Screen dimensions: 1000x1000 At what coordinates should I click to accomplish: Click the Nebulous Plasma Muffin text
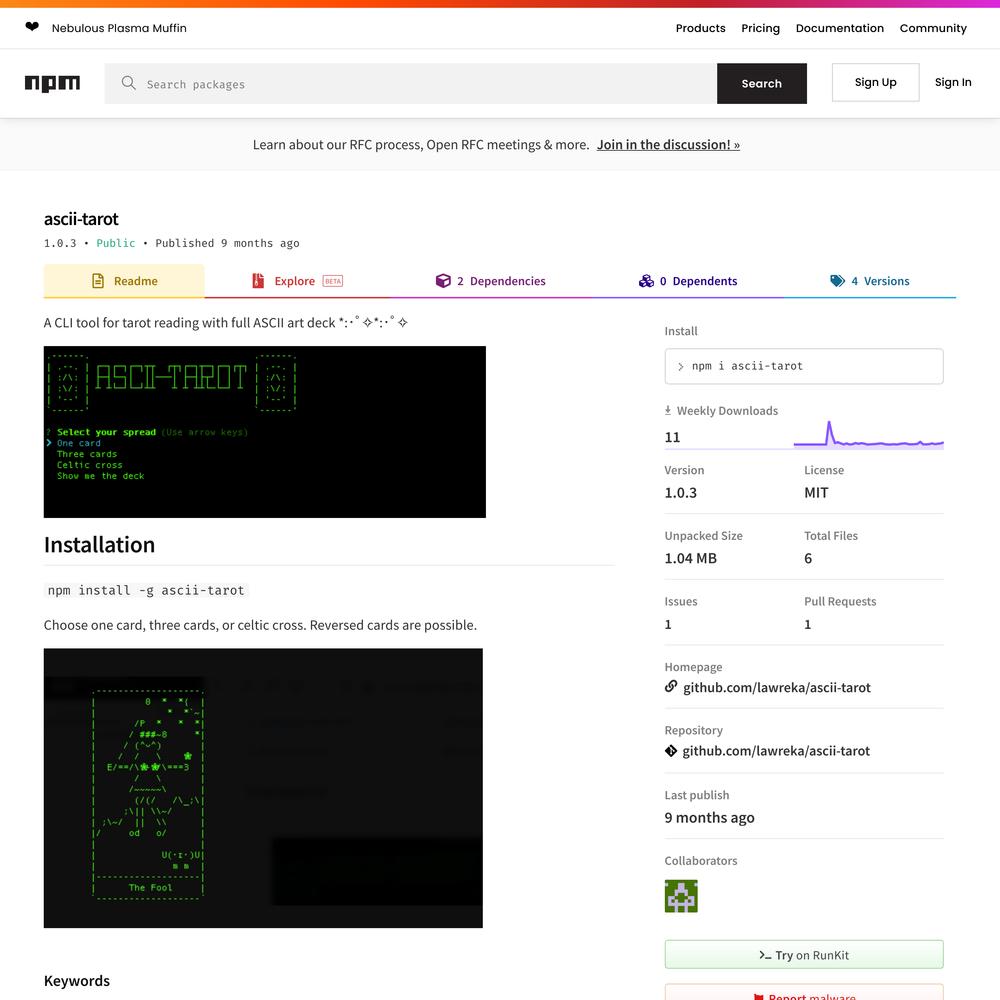(x=119, y=28)
